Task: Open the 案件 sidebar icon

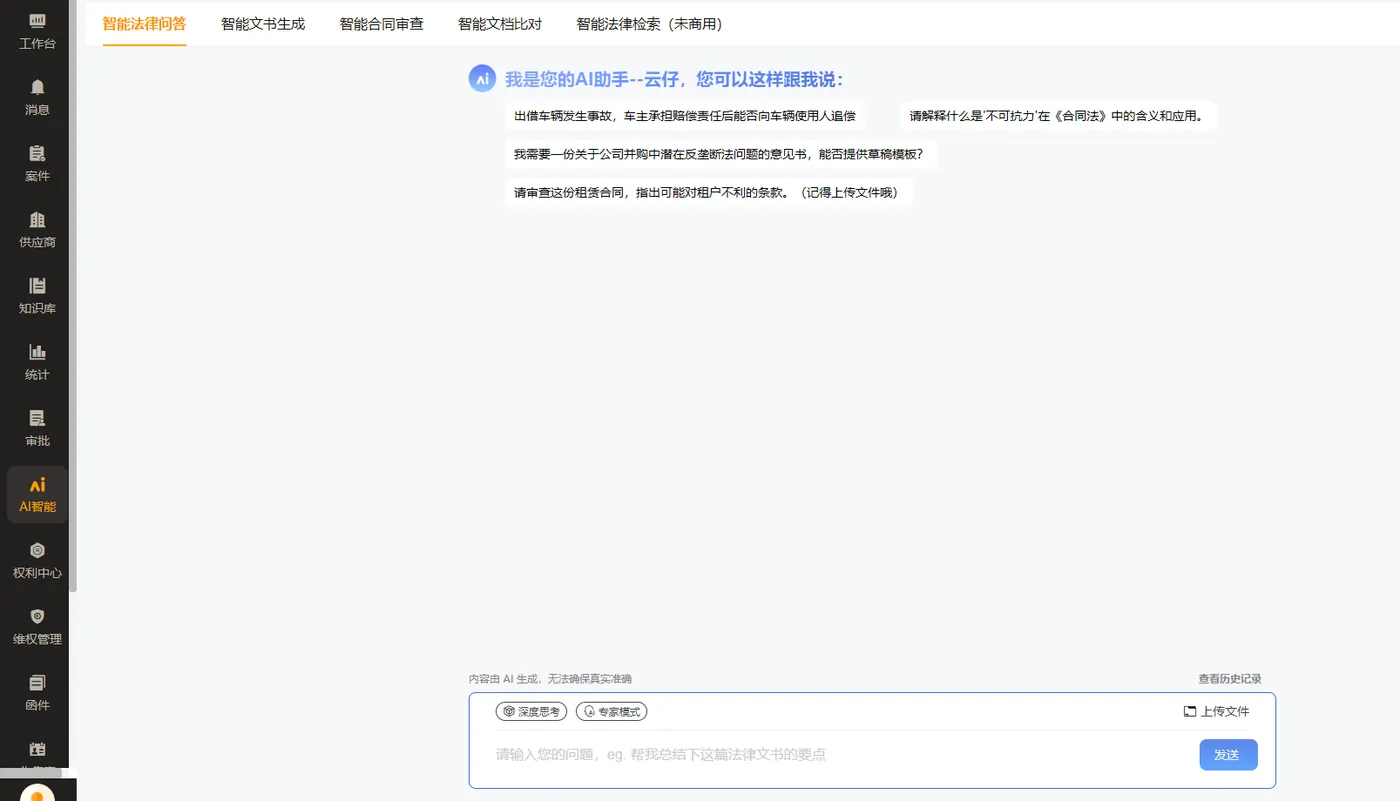Action: pyautogui.click(x=37, y=153)
